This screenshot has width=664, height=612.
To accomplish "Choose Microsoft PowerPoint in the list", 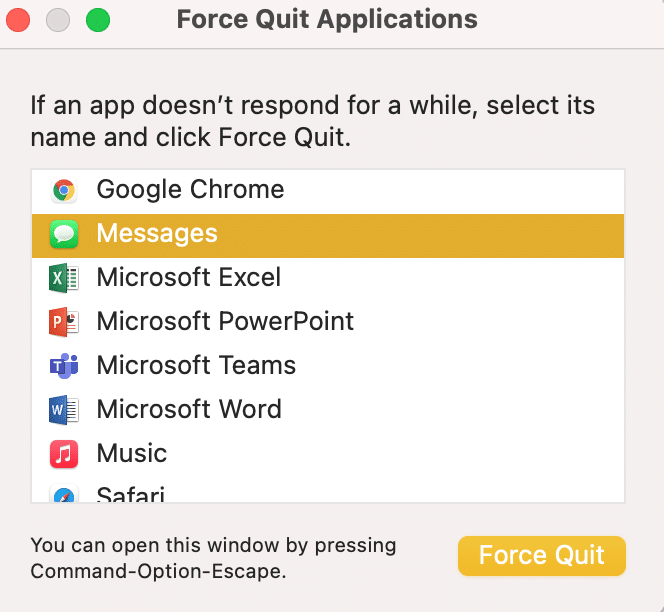I will [x=225, y=322].
